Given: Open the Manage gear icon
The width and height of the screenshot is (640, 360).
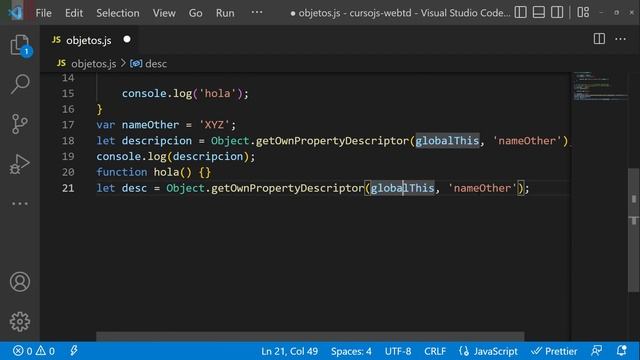Looking at the screenshot, I should [x=20, y=322].
